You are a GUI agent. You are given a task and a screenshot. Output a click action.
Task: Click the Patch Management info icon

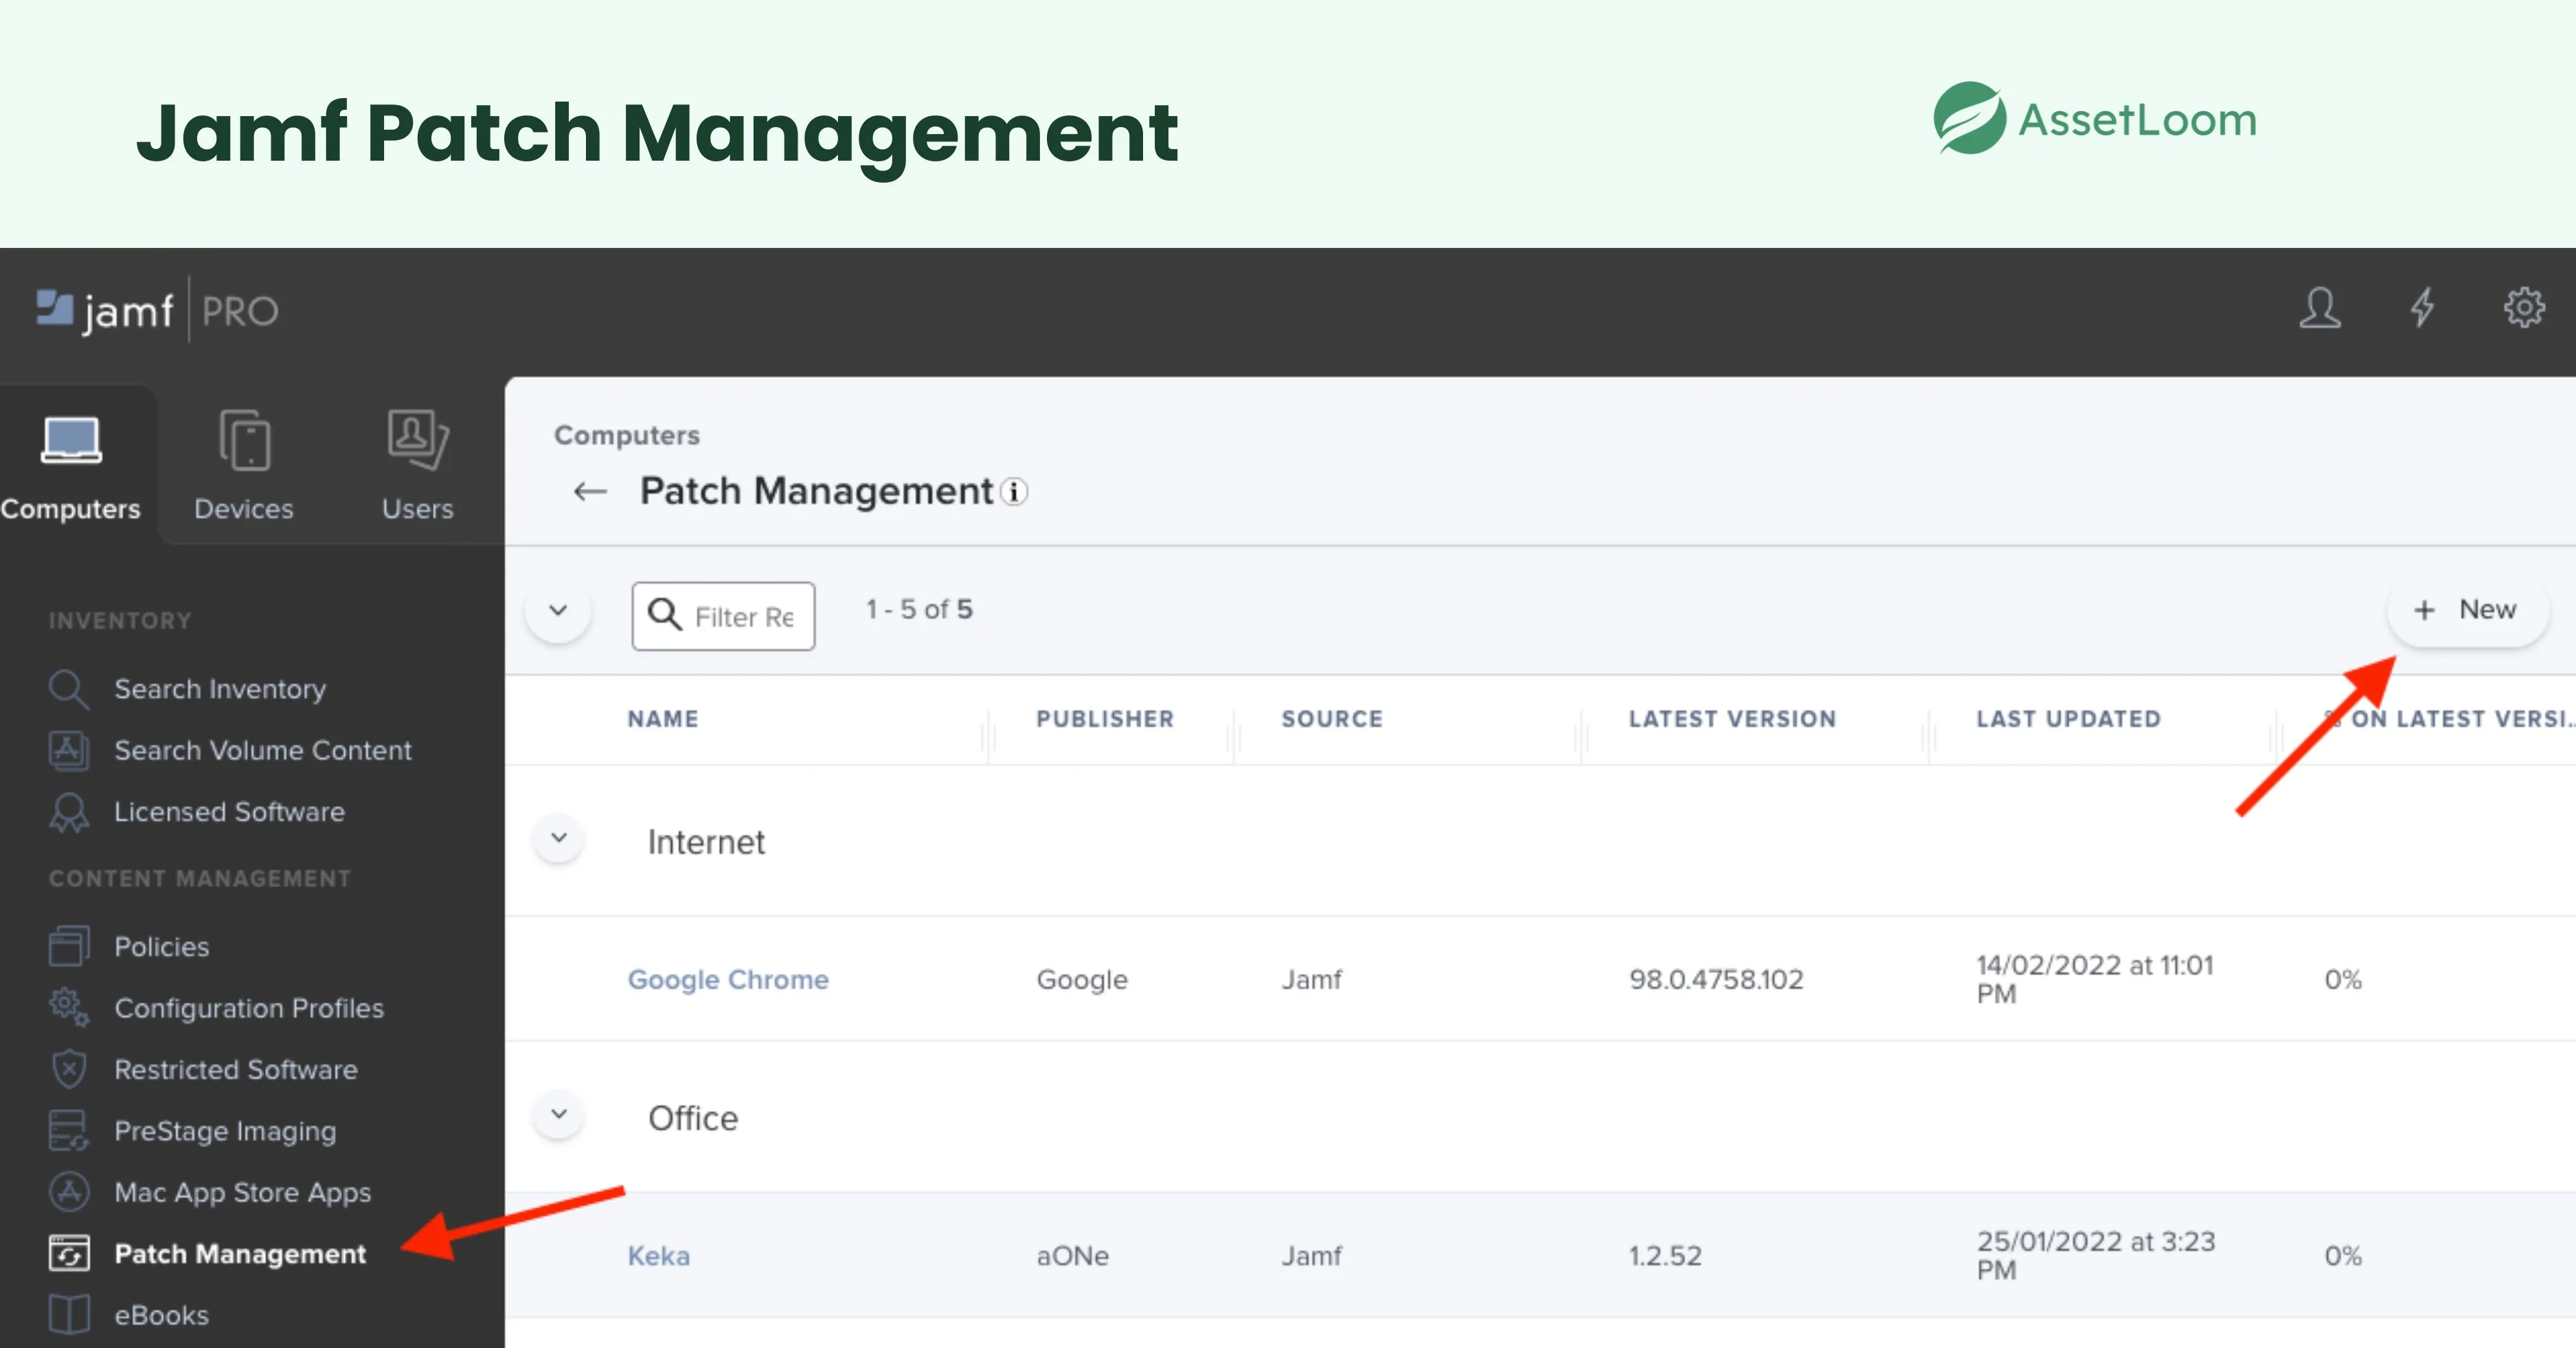[x=1014, y=492]
